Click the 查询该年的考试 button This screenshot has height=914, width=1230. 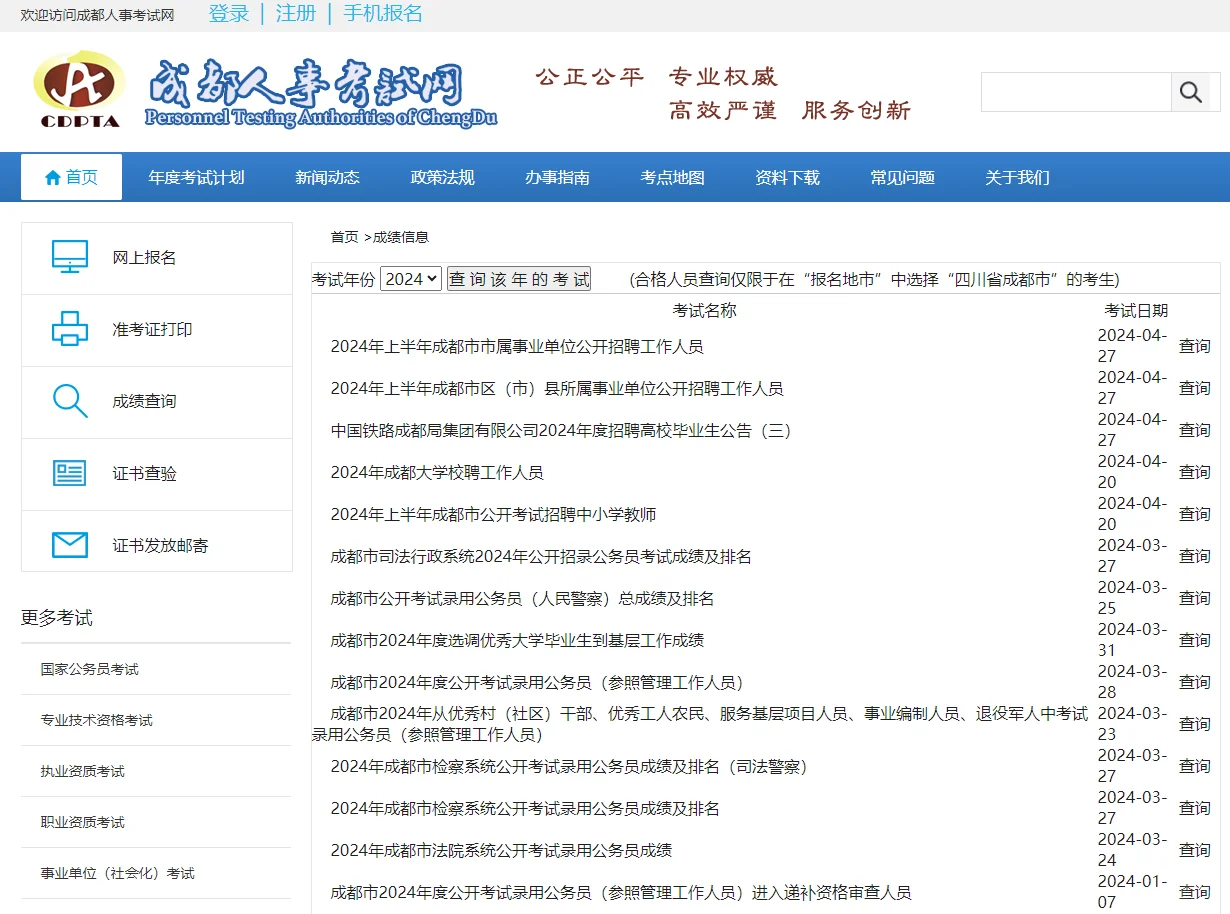pyautogui.click(x=519, y=279)
